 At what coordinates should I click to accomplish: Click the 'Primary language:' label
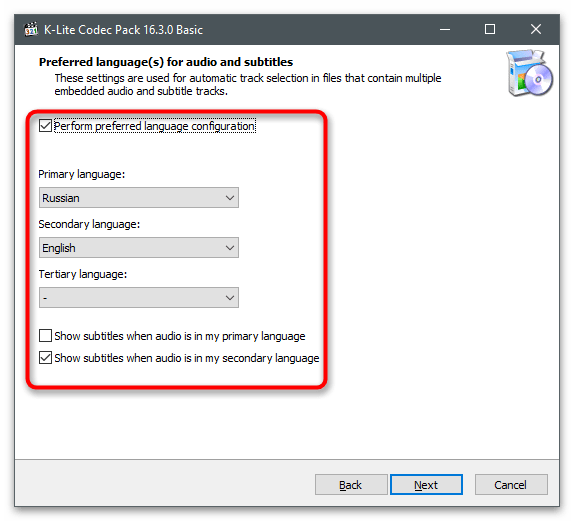[82, 174]
